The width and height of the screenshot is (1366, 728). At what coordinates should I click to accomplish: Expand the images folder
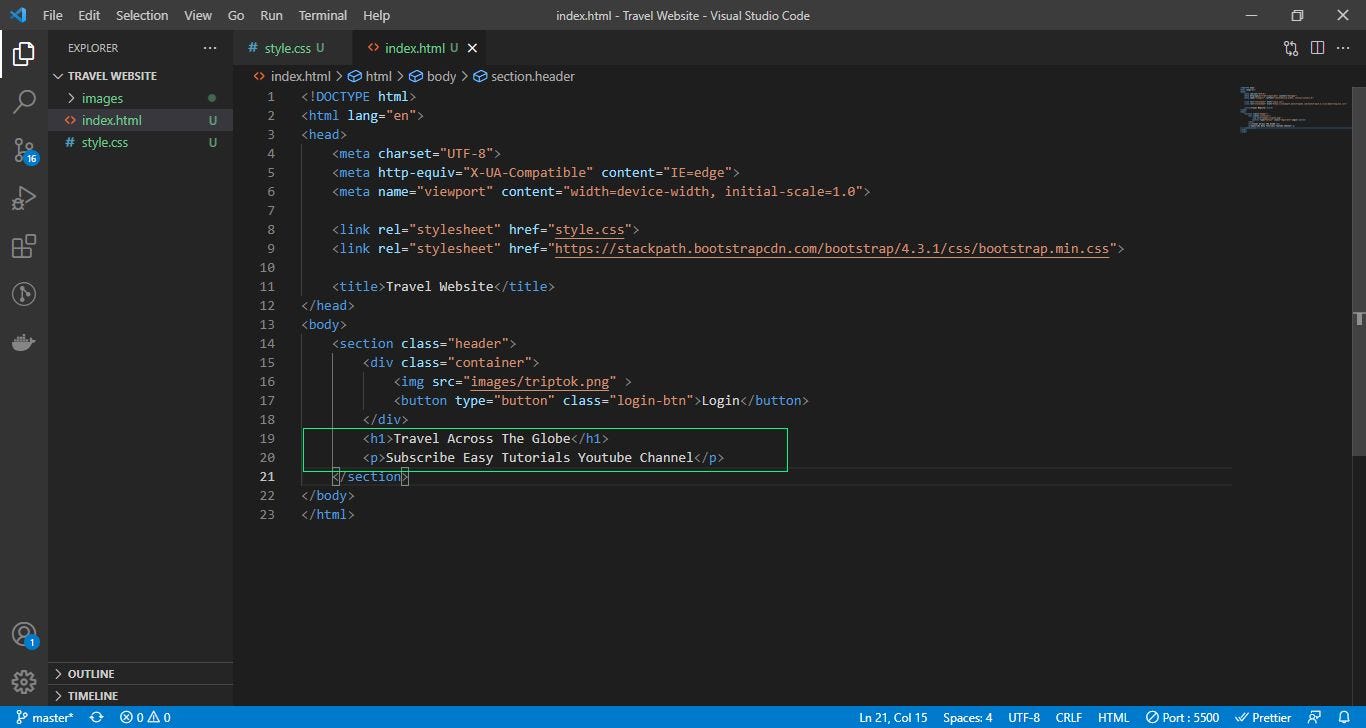coord(103,98)
